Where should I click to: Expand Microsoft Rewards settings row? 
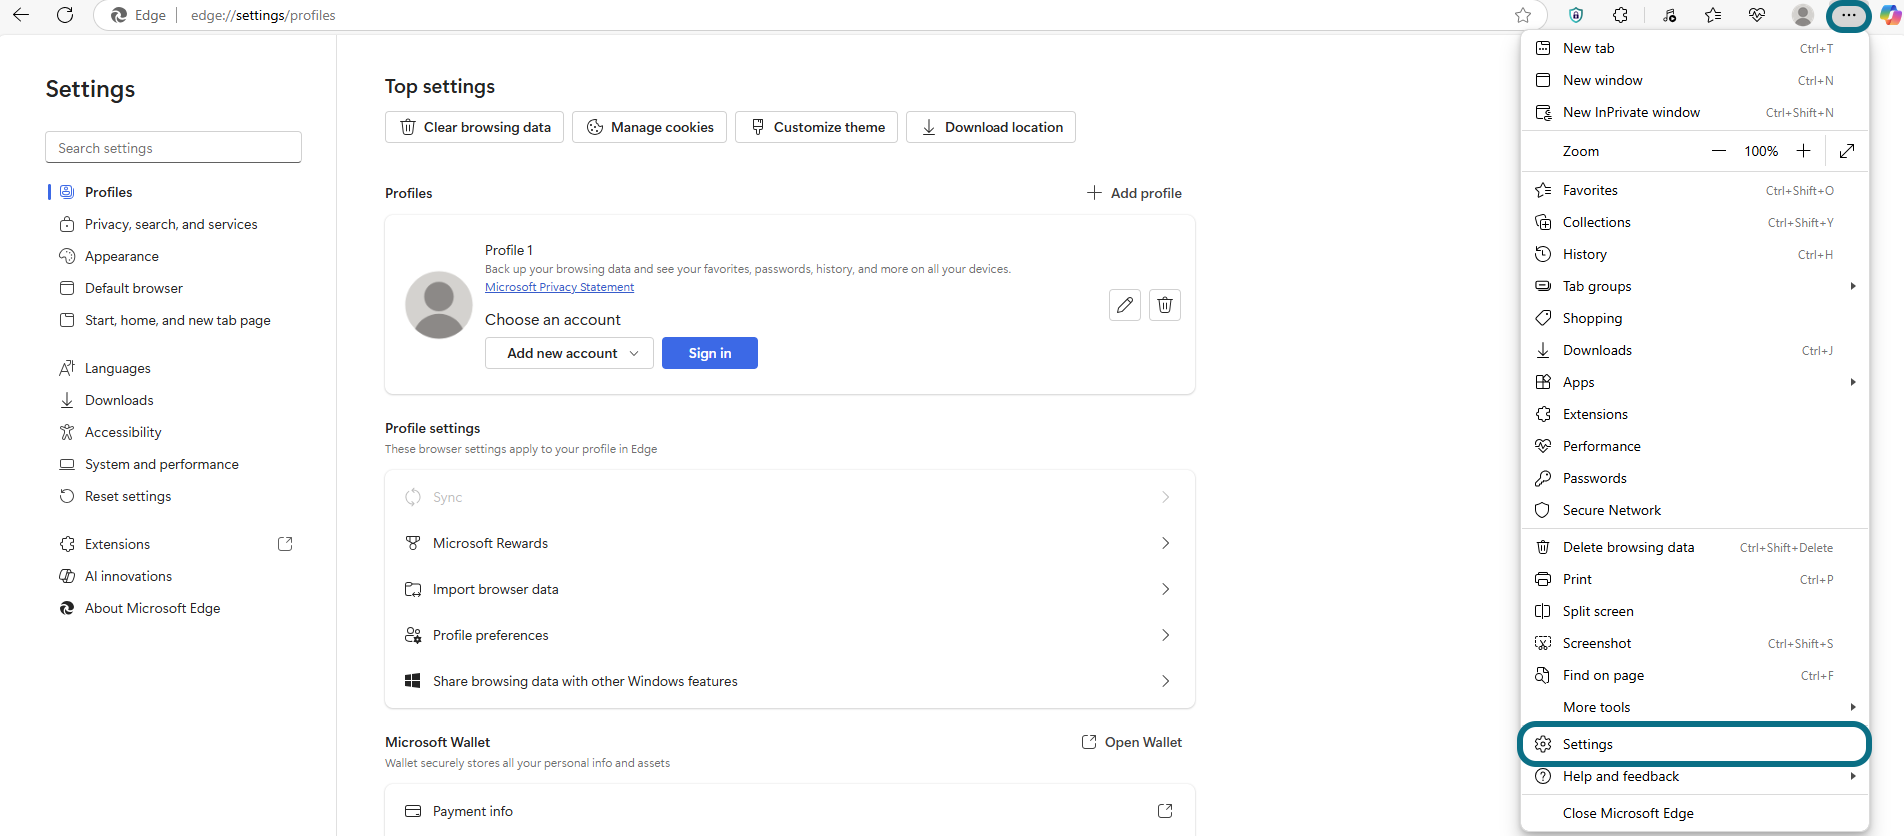pyautogui.click(x=790, y=543)
